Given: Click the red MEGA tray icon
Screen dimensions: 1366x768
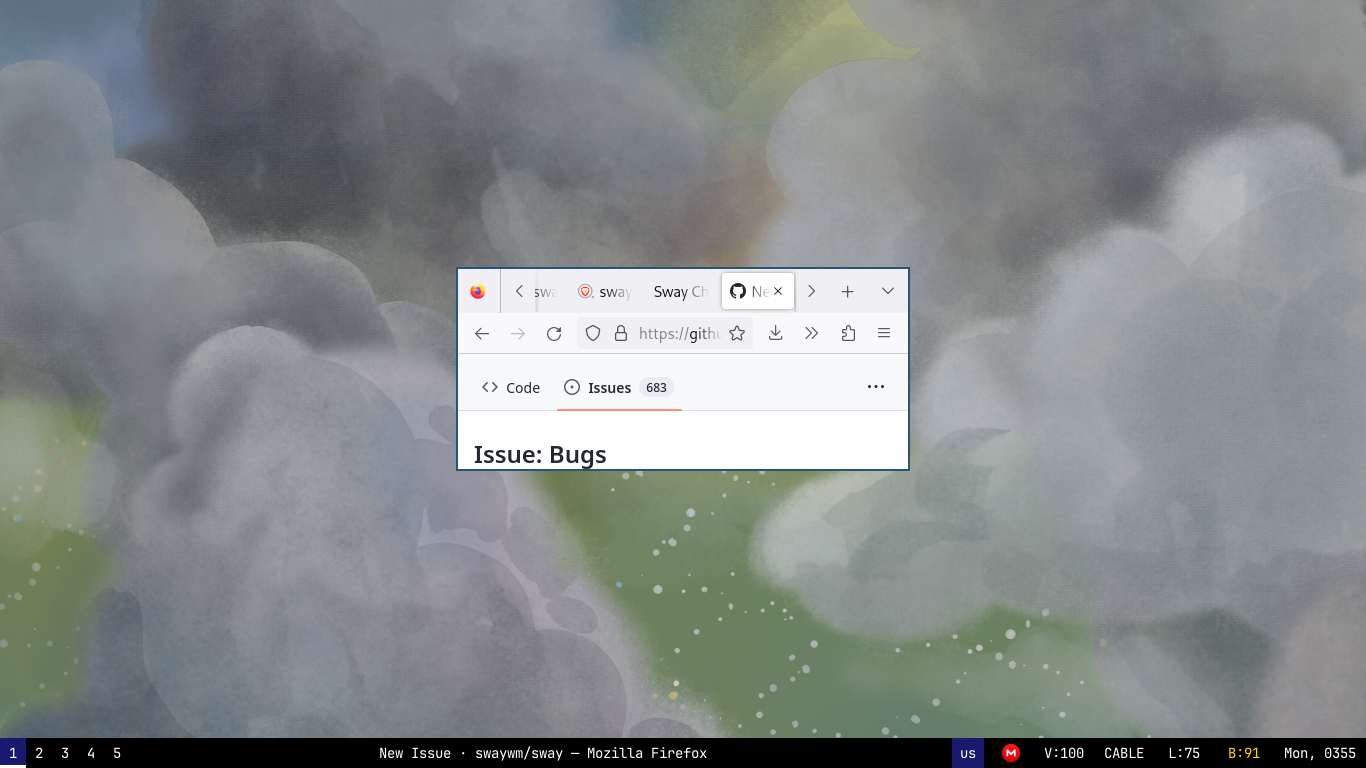Looking at the screenshot, I should click(x=1010, y=753).
